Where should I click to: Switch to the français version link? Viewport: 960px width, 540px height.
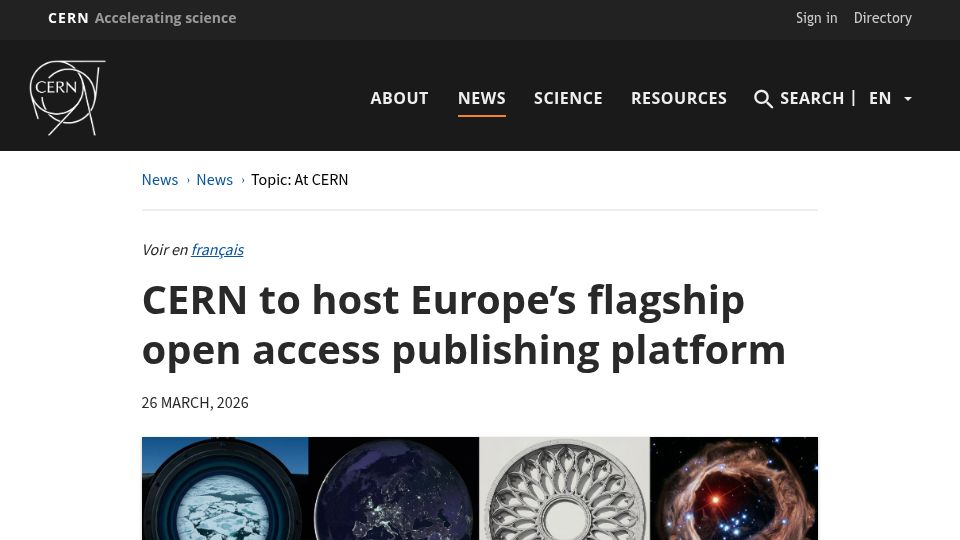(217, 250)
